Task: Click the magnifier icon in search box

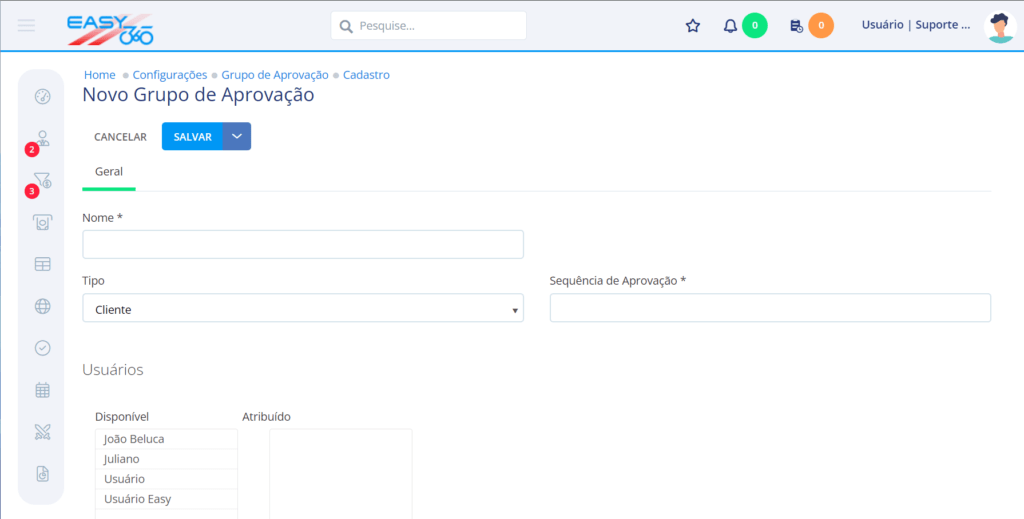Action: (346, 26)
